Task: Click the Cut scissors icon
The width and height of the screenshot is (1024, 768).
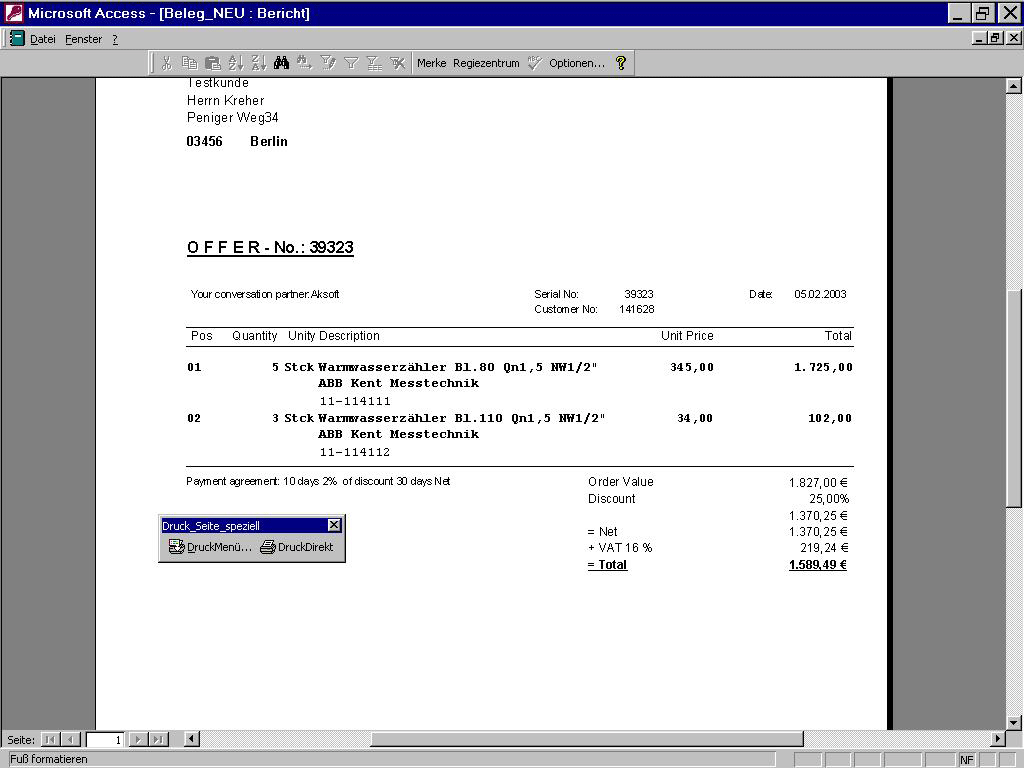Action: (166, 63)
